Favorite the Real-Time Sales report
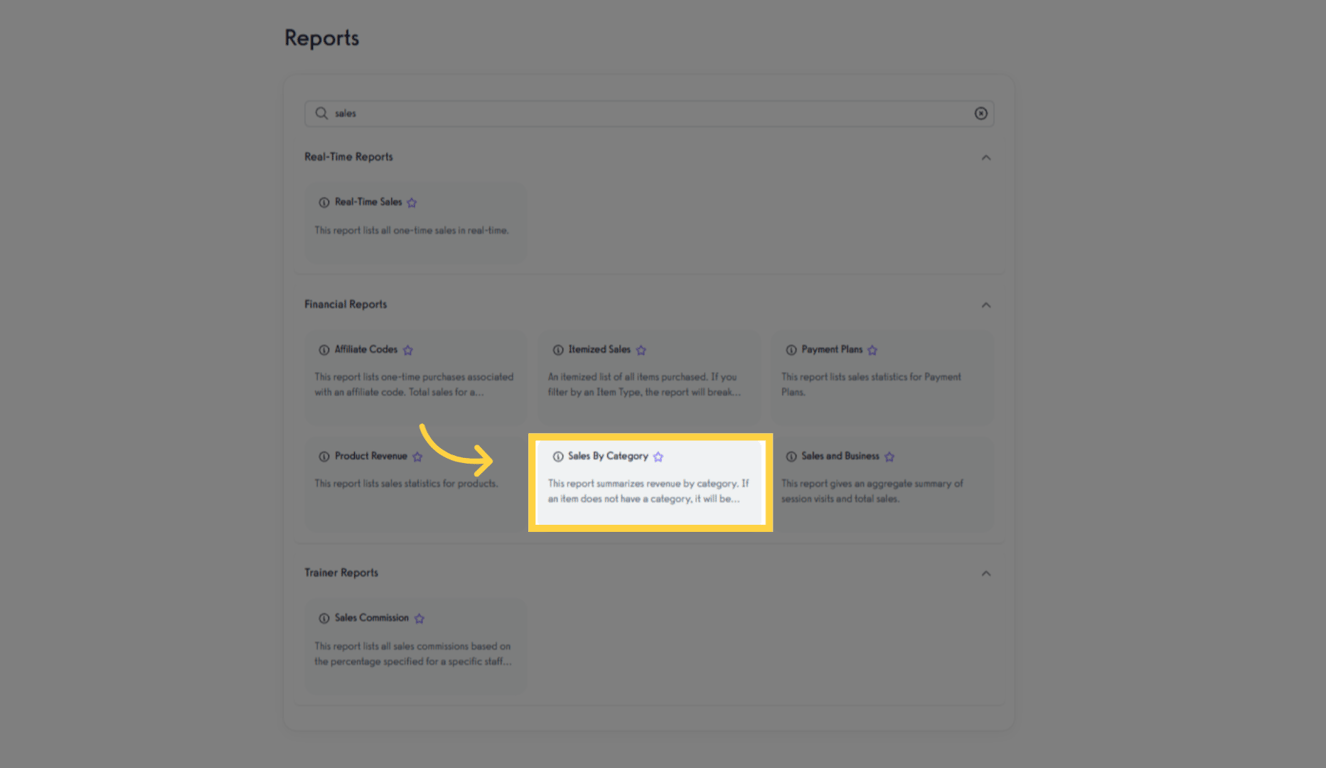The height and width of the screenshot is (768, 1326). point(414,202)
